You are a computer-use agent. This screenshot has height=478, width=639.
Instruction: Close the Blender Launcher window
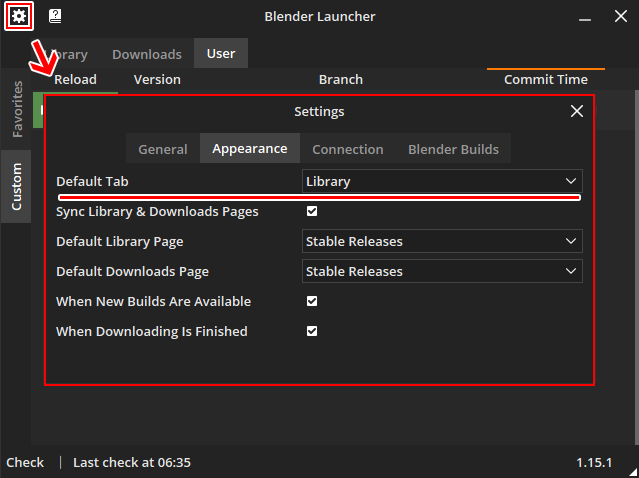(x=621, y=16)
